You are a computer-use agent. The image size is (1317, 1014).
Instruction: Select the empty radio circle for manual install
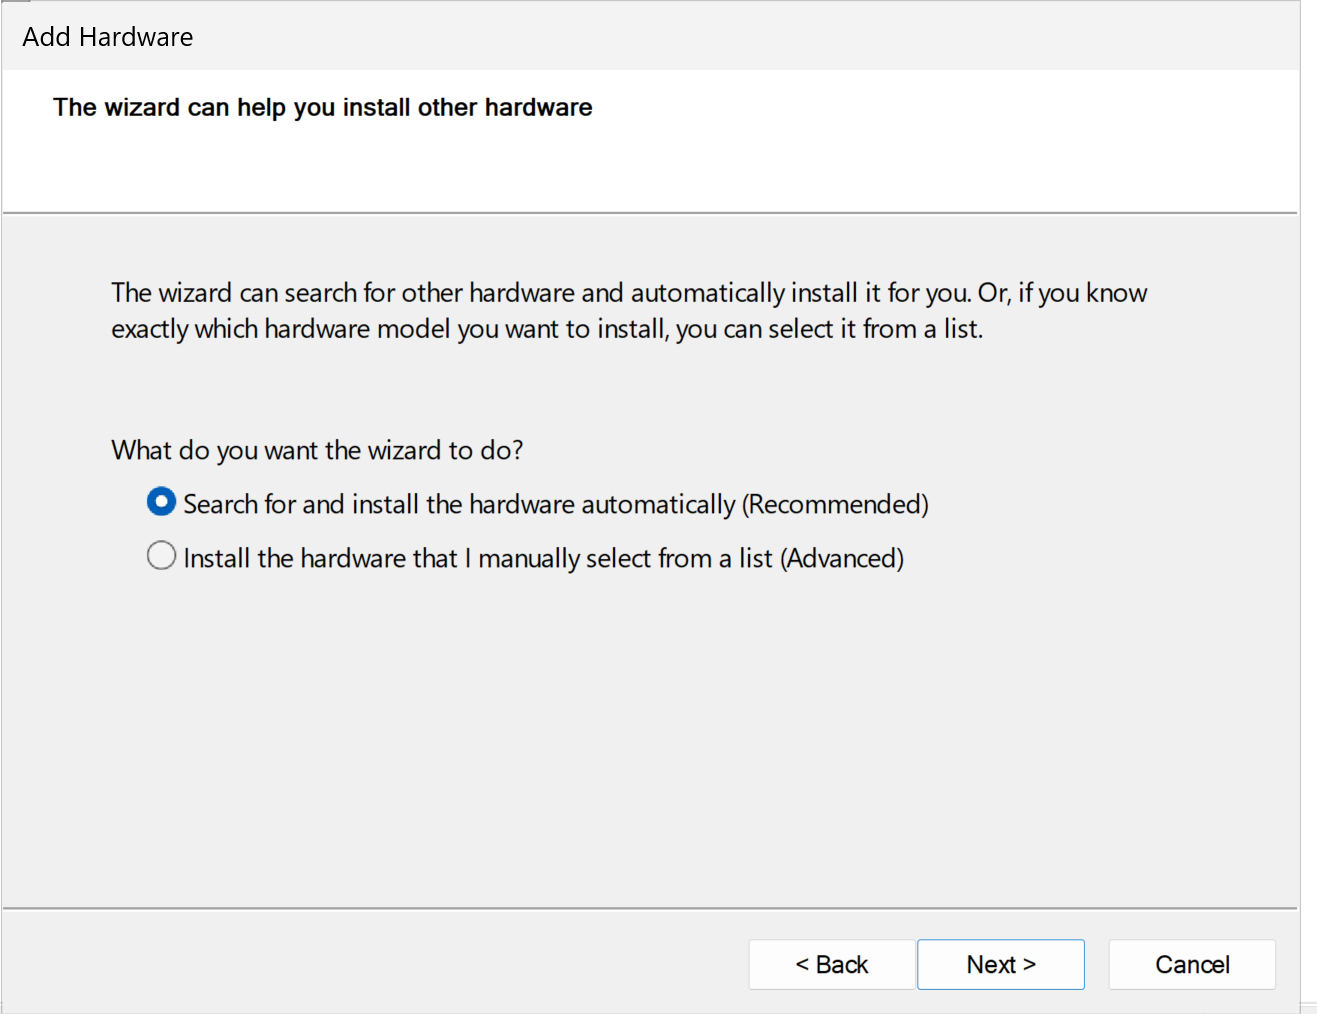161,555
